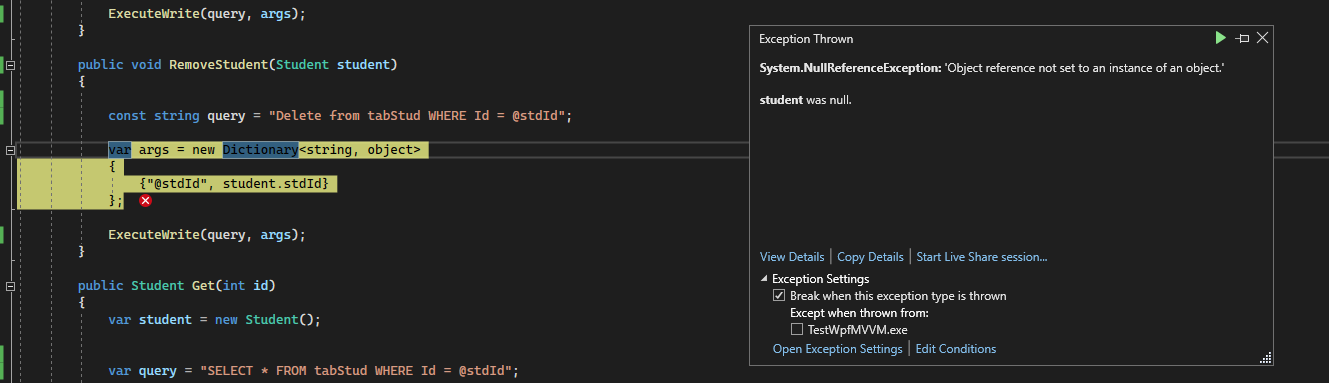Click the highlighted Dictionary type name
This screenshot has width=1329, height=383.
261,150
